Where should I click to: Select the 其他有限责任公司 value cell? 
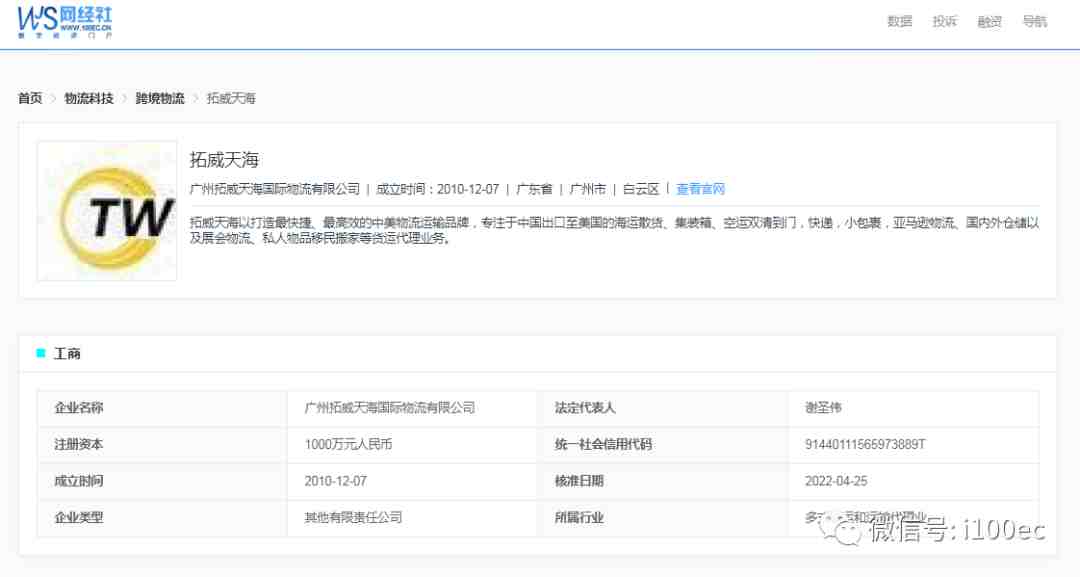412,518
